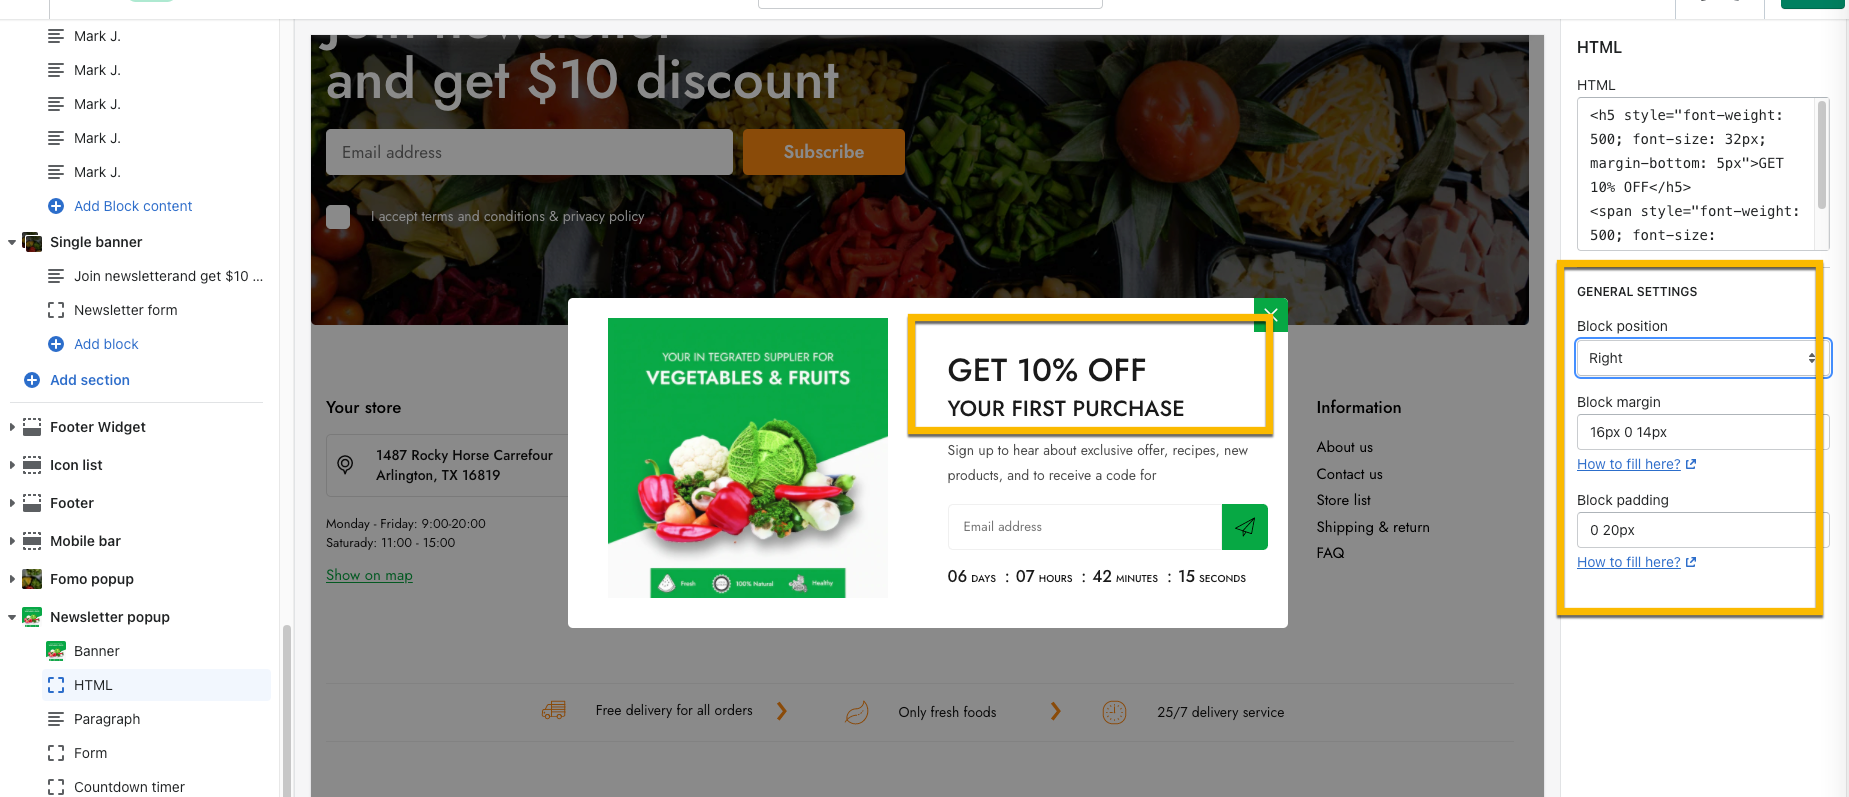This screenshot has width=1849, height=797.
Task: Click the location pin icon near store address
Action: click(345, 464)
